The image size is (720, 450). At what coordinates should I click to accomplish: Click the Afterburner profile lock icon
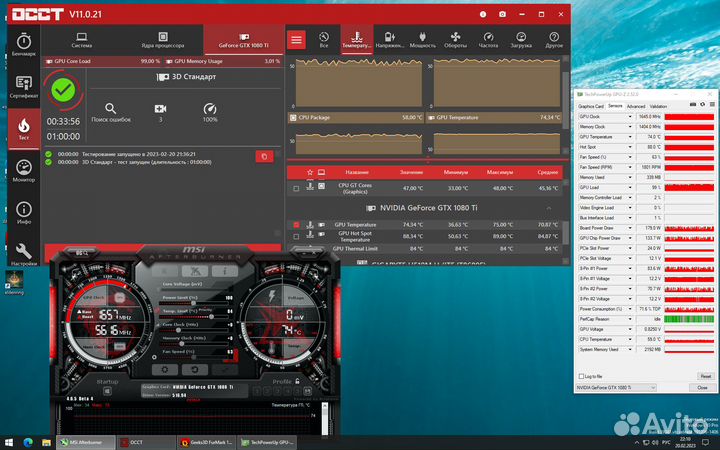click(298, 382)
